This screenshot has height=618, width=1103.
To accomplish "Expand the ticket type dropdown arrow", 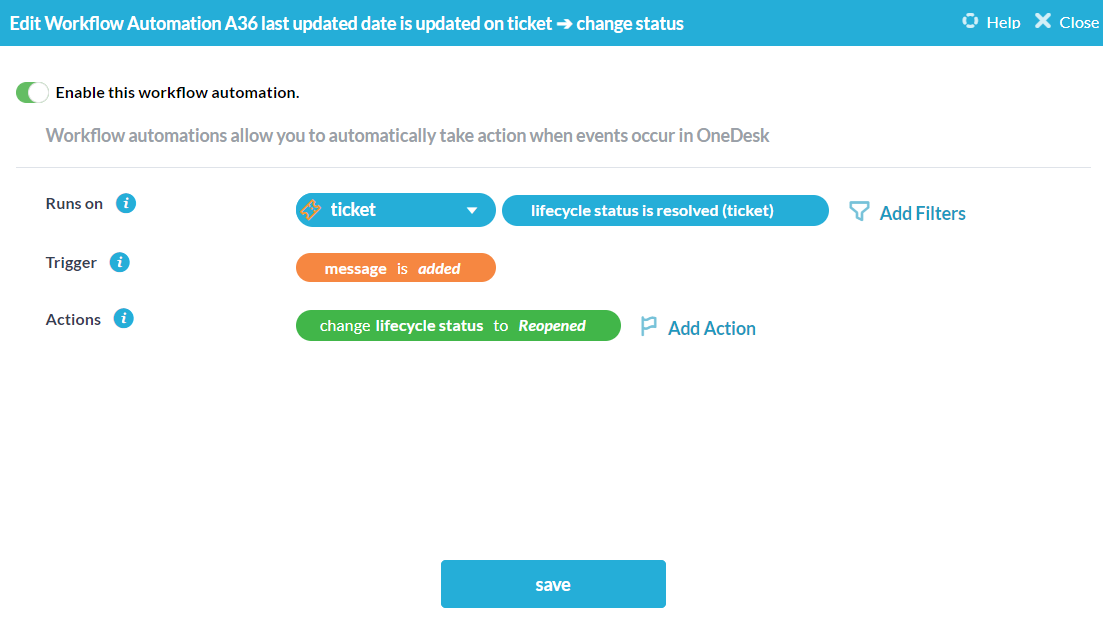I will [472, 211].
